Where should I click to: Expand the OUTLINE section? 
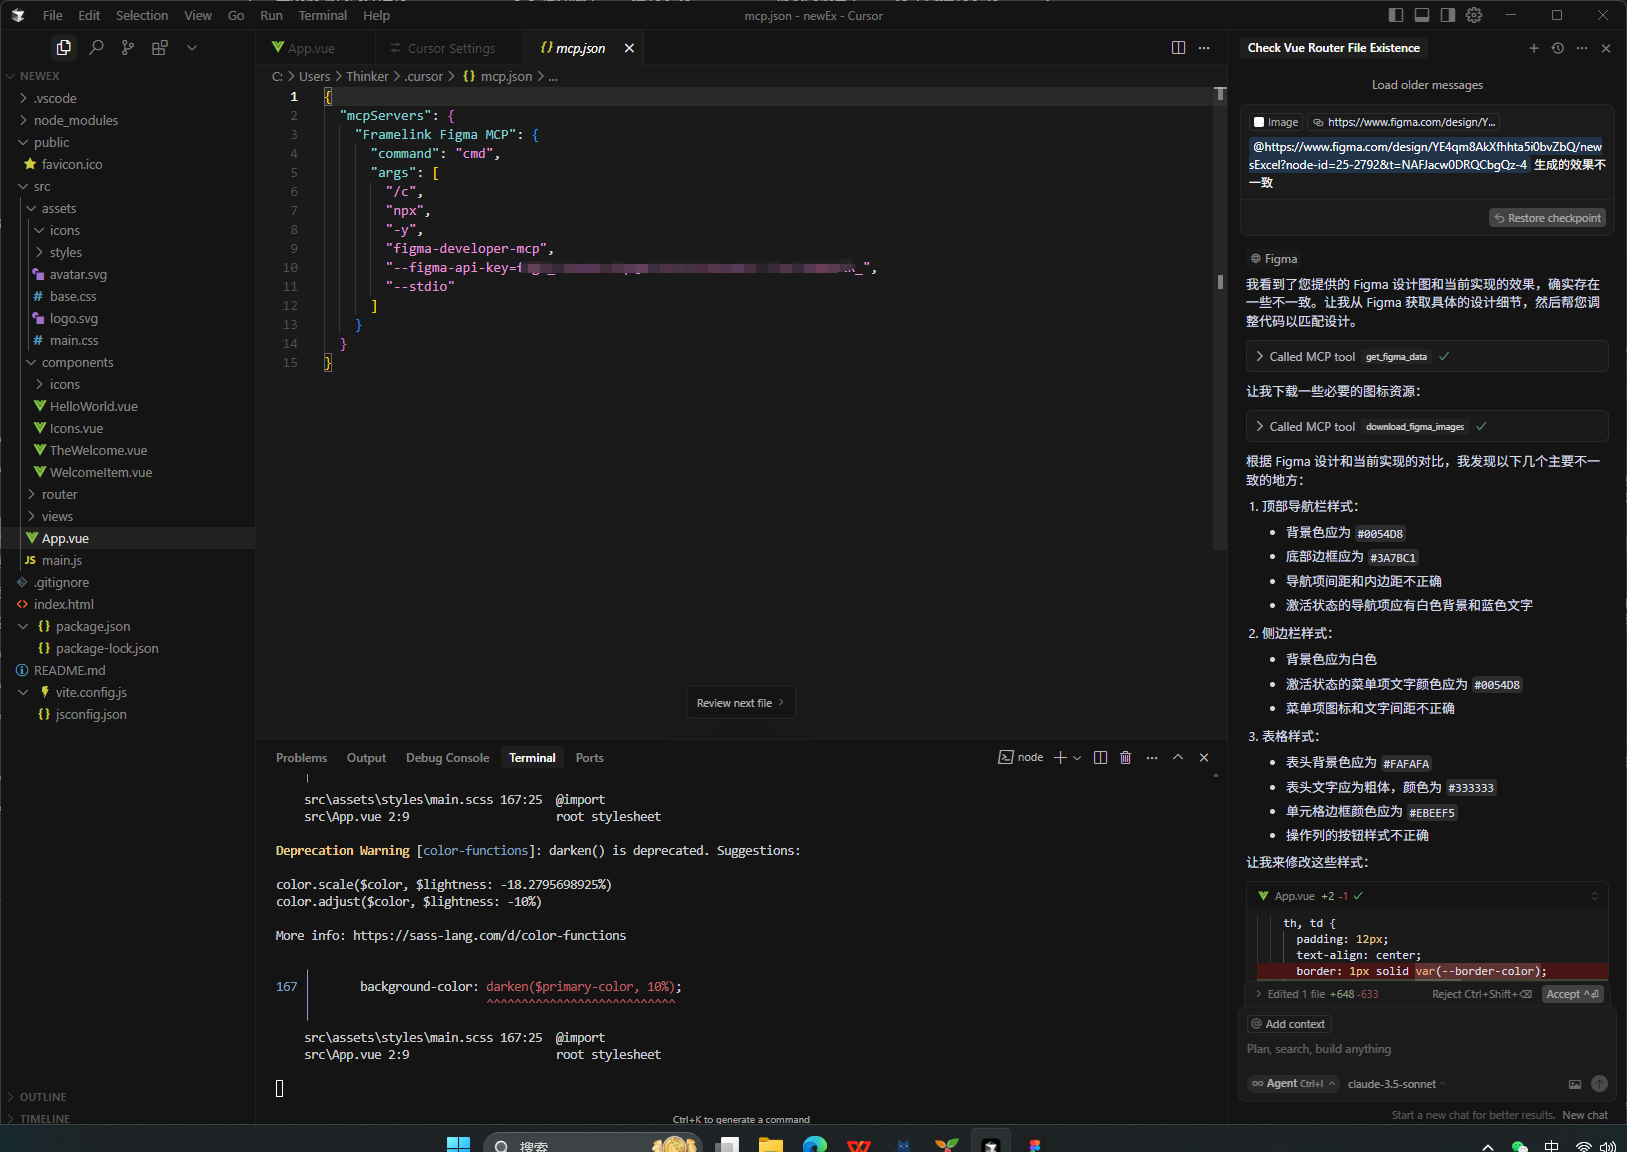click(43, 1097)
